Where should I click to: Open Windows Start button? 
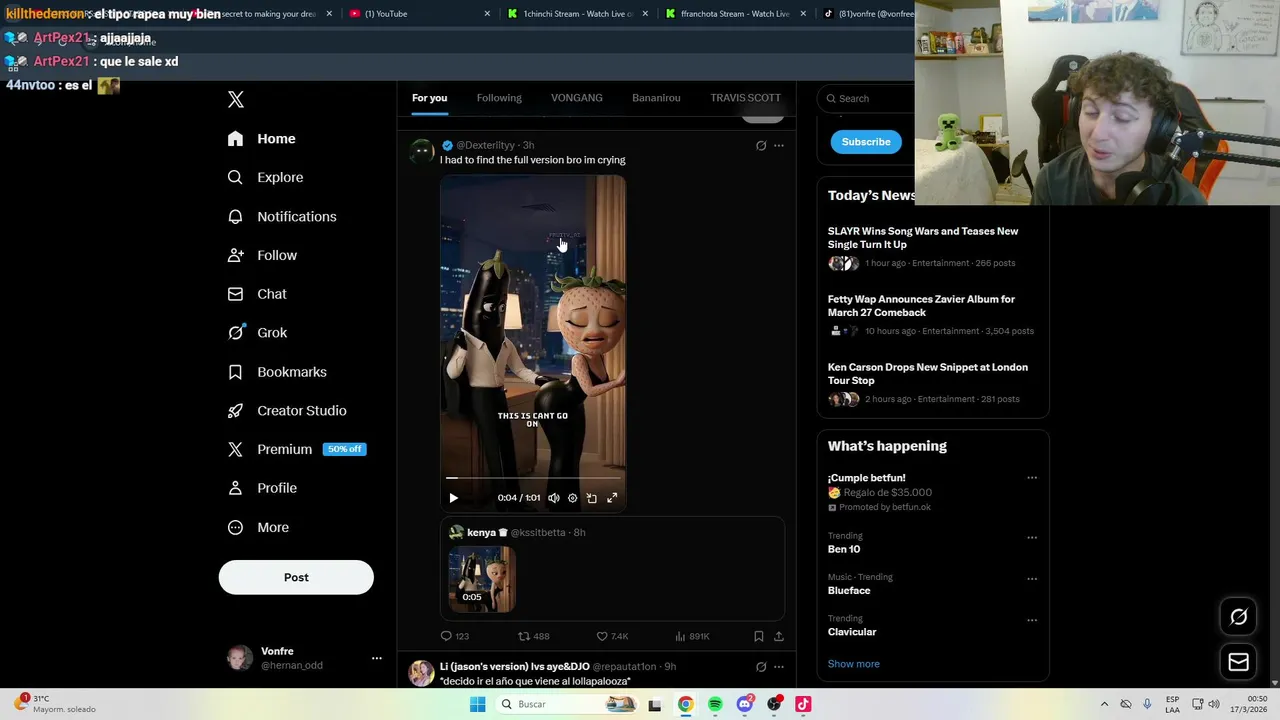(x=478, y=704)
